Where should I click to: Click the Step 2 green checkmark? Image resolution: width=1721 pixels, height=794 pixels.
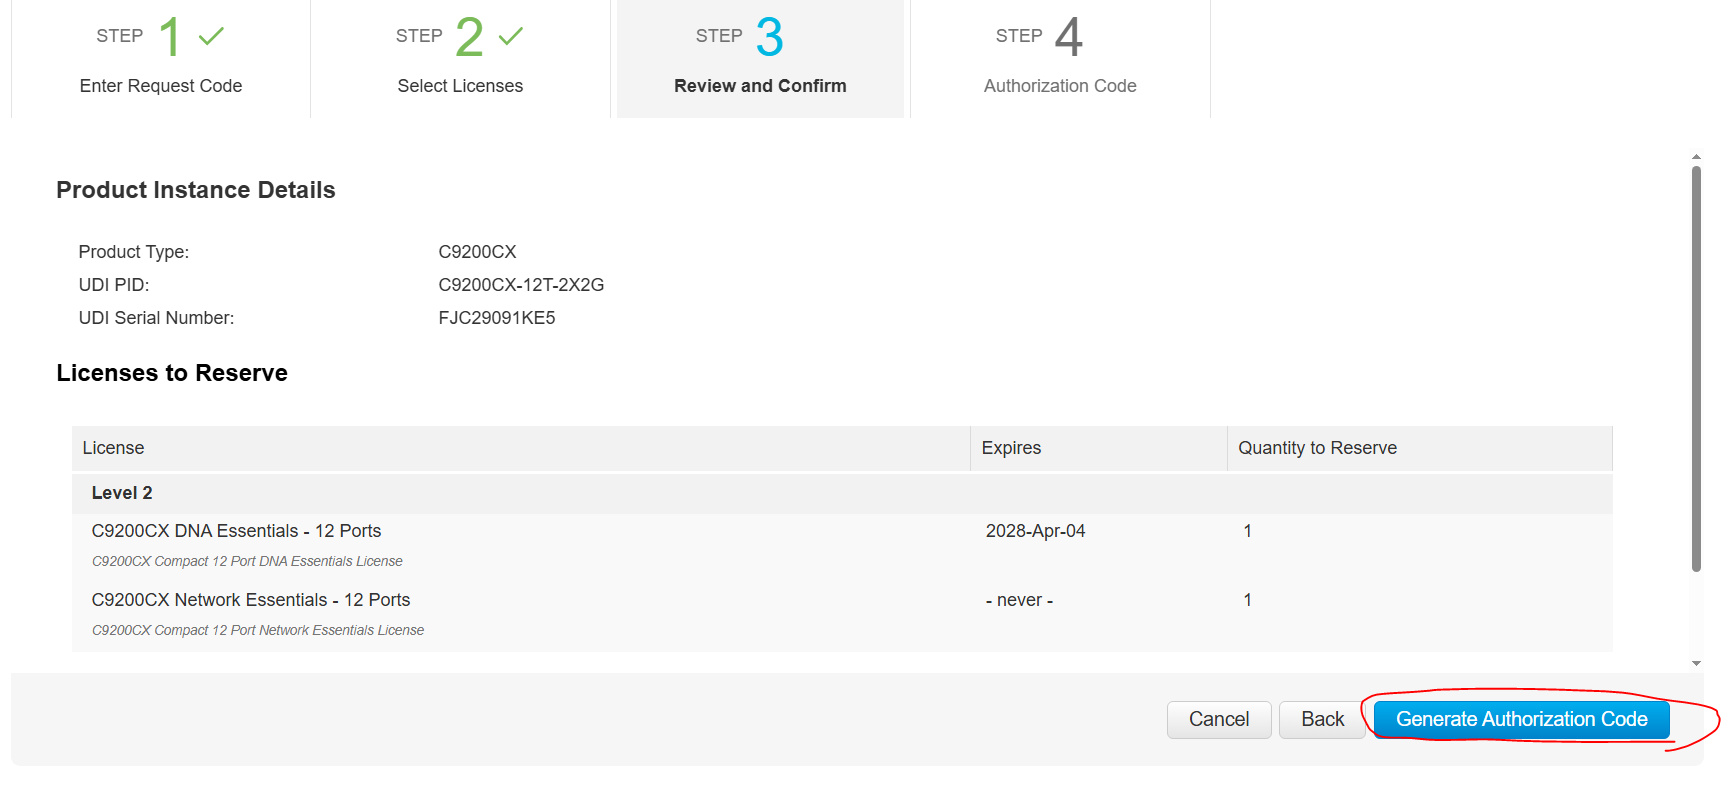point(511,37)
